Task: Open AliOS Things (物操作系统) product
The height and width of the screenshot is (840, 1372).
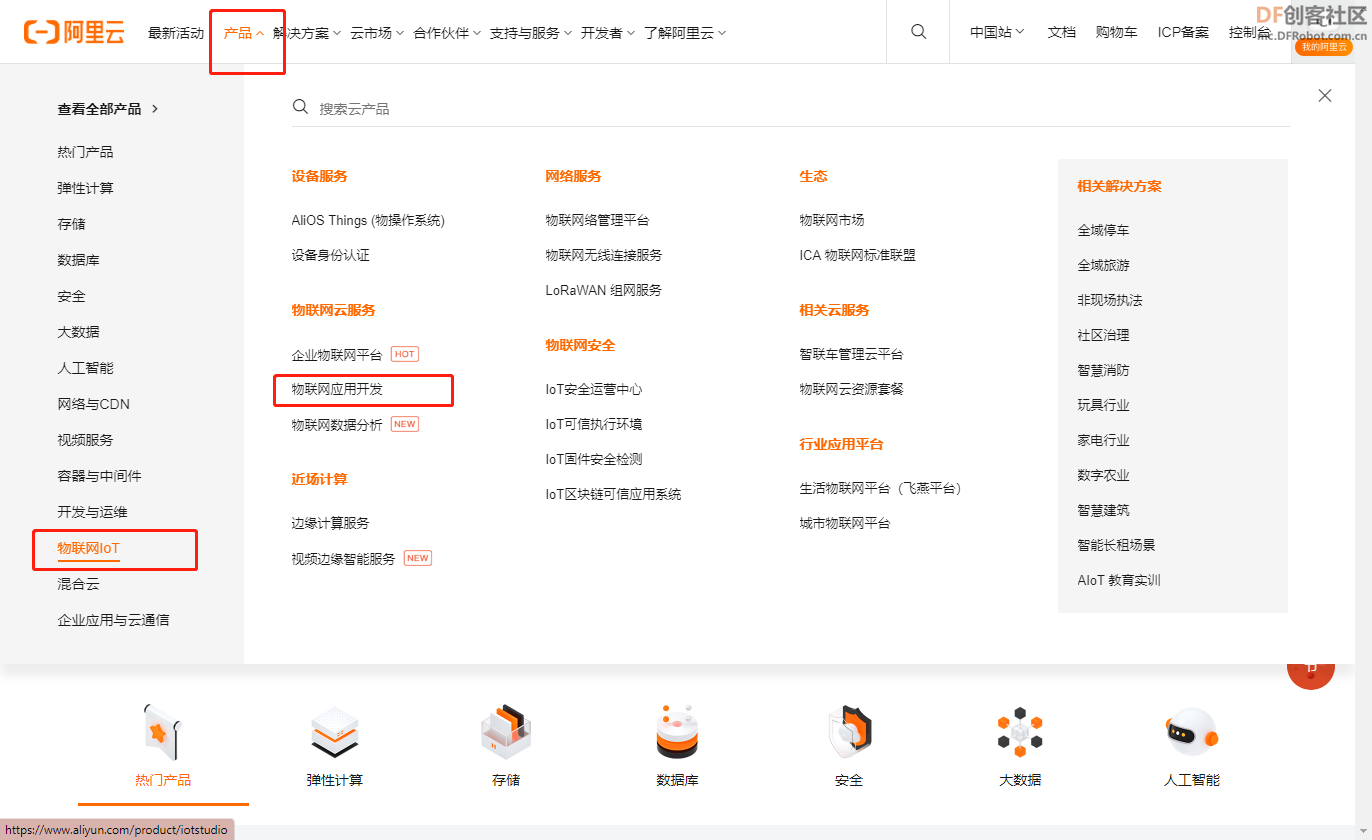Action: point(368,220)
